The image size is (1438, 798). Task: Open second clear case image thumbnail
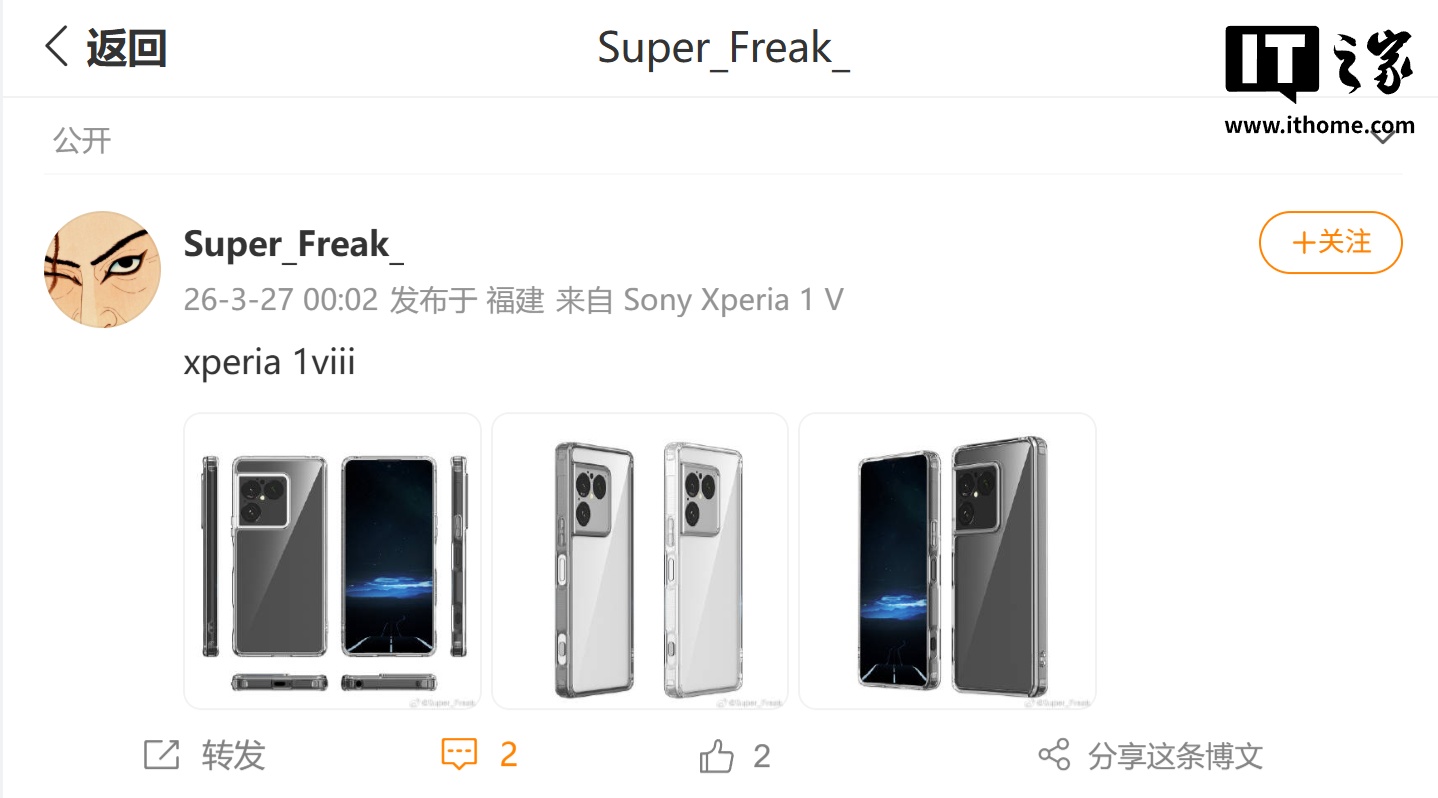coord(640,561)
